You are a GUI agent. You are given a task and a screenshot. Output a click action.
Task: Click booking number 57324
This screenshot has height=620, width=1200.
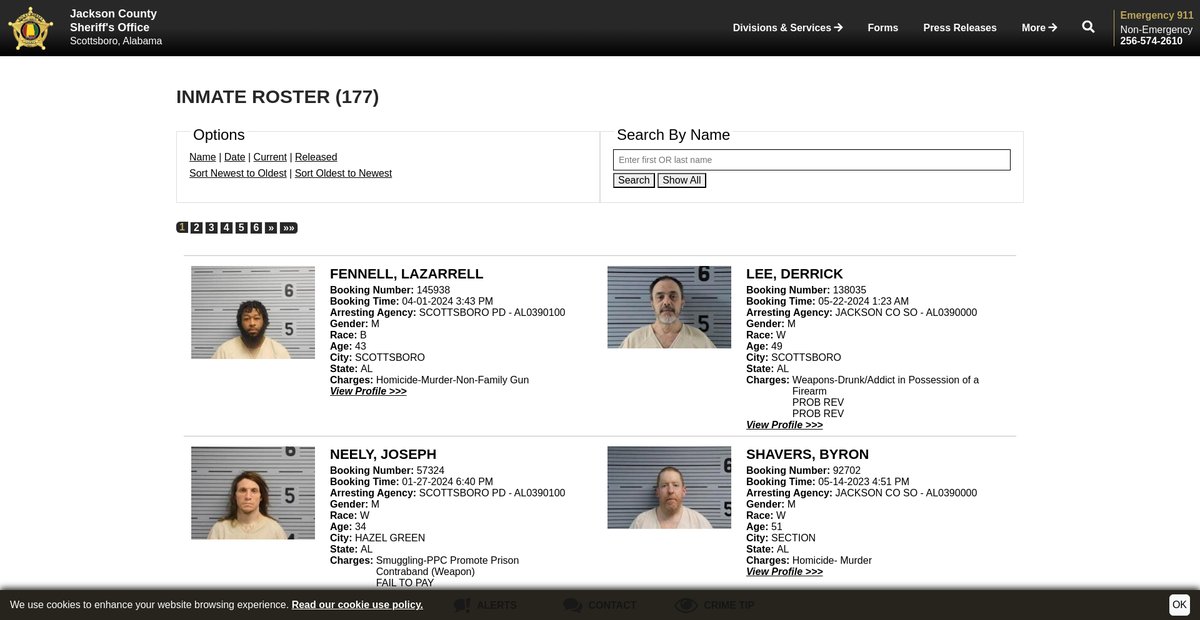point(430,470)
